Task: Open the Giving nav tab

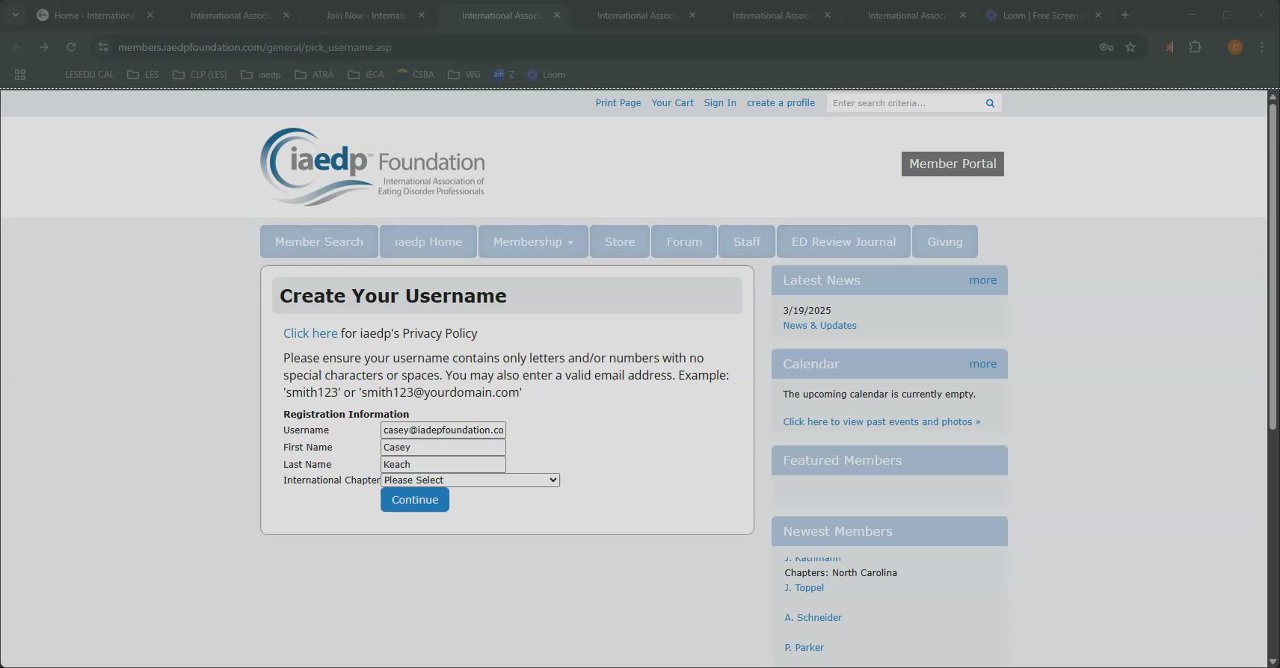Action: [x=945, y=242]
